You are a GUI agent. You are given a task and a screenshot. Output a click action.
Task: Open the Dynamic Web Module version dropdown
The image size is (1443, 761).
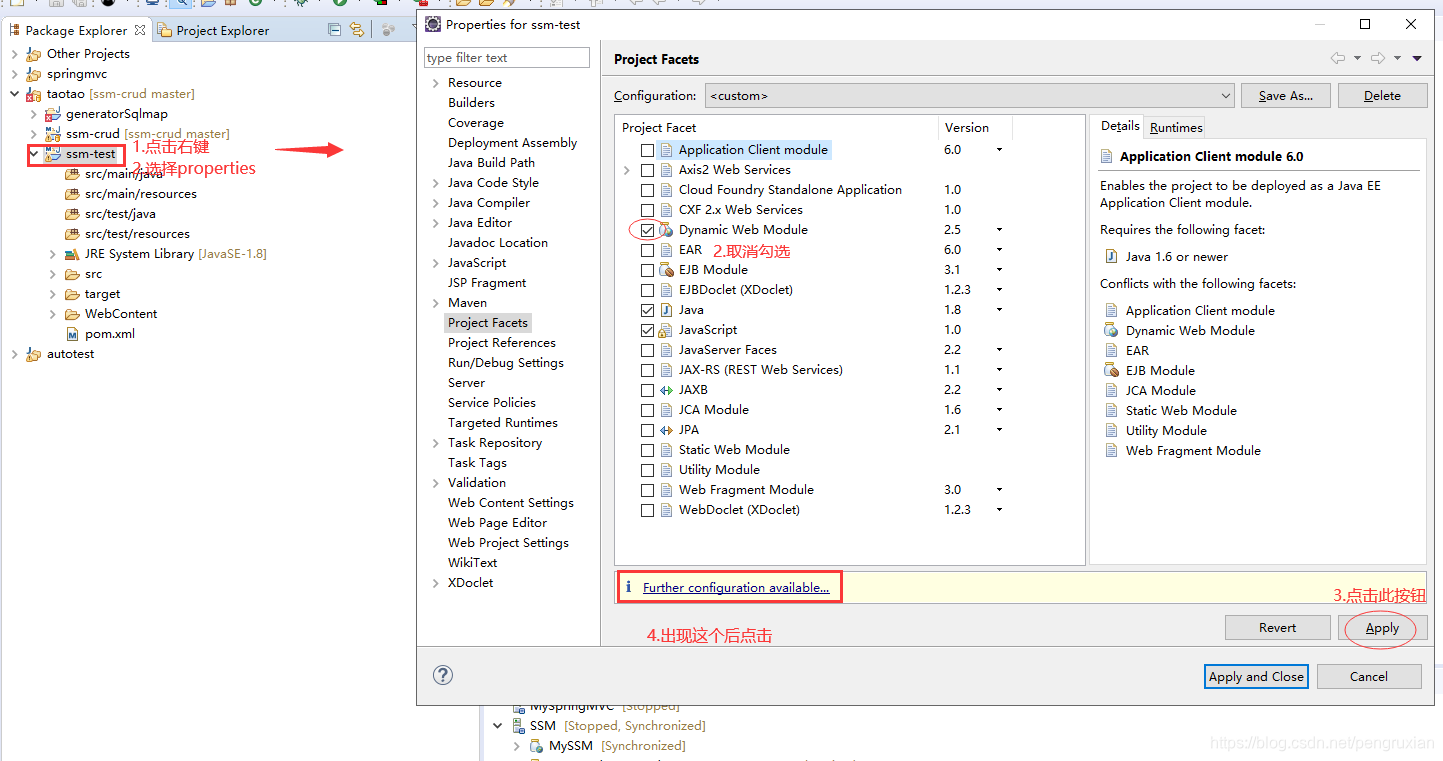tap(998, 230)
